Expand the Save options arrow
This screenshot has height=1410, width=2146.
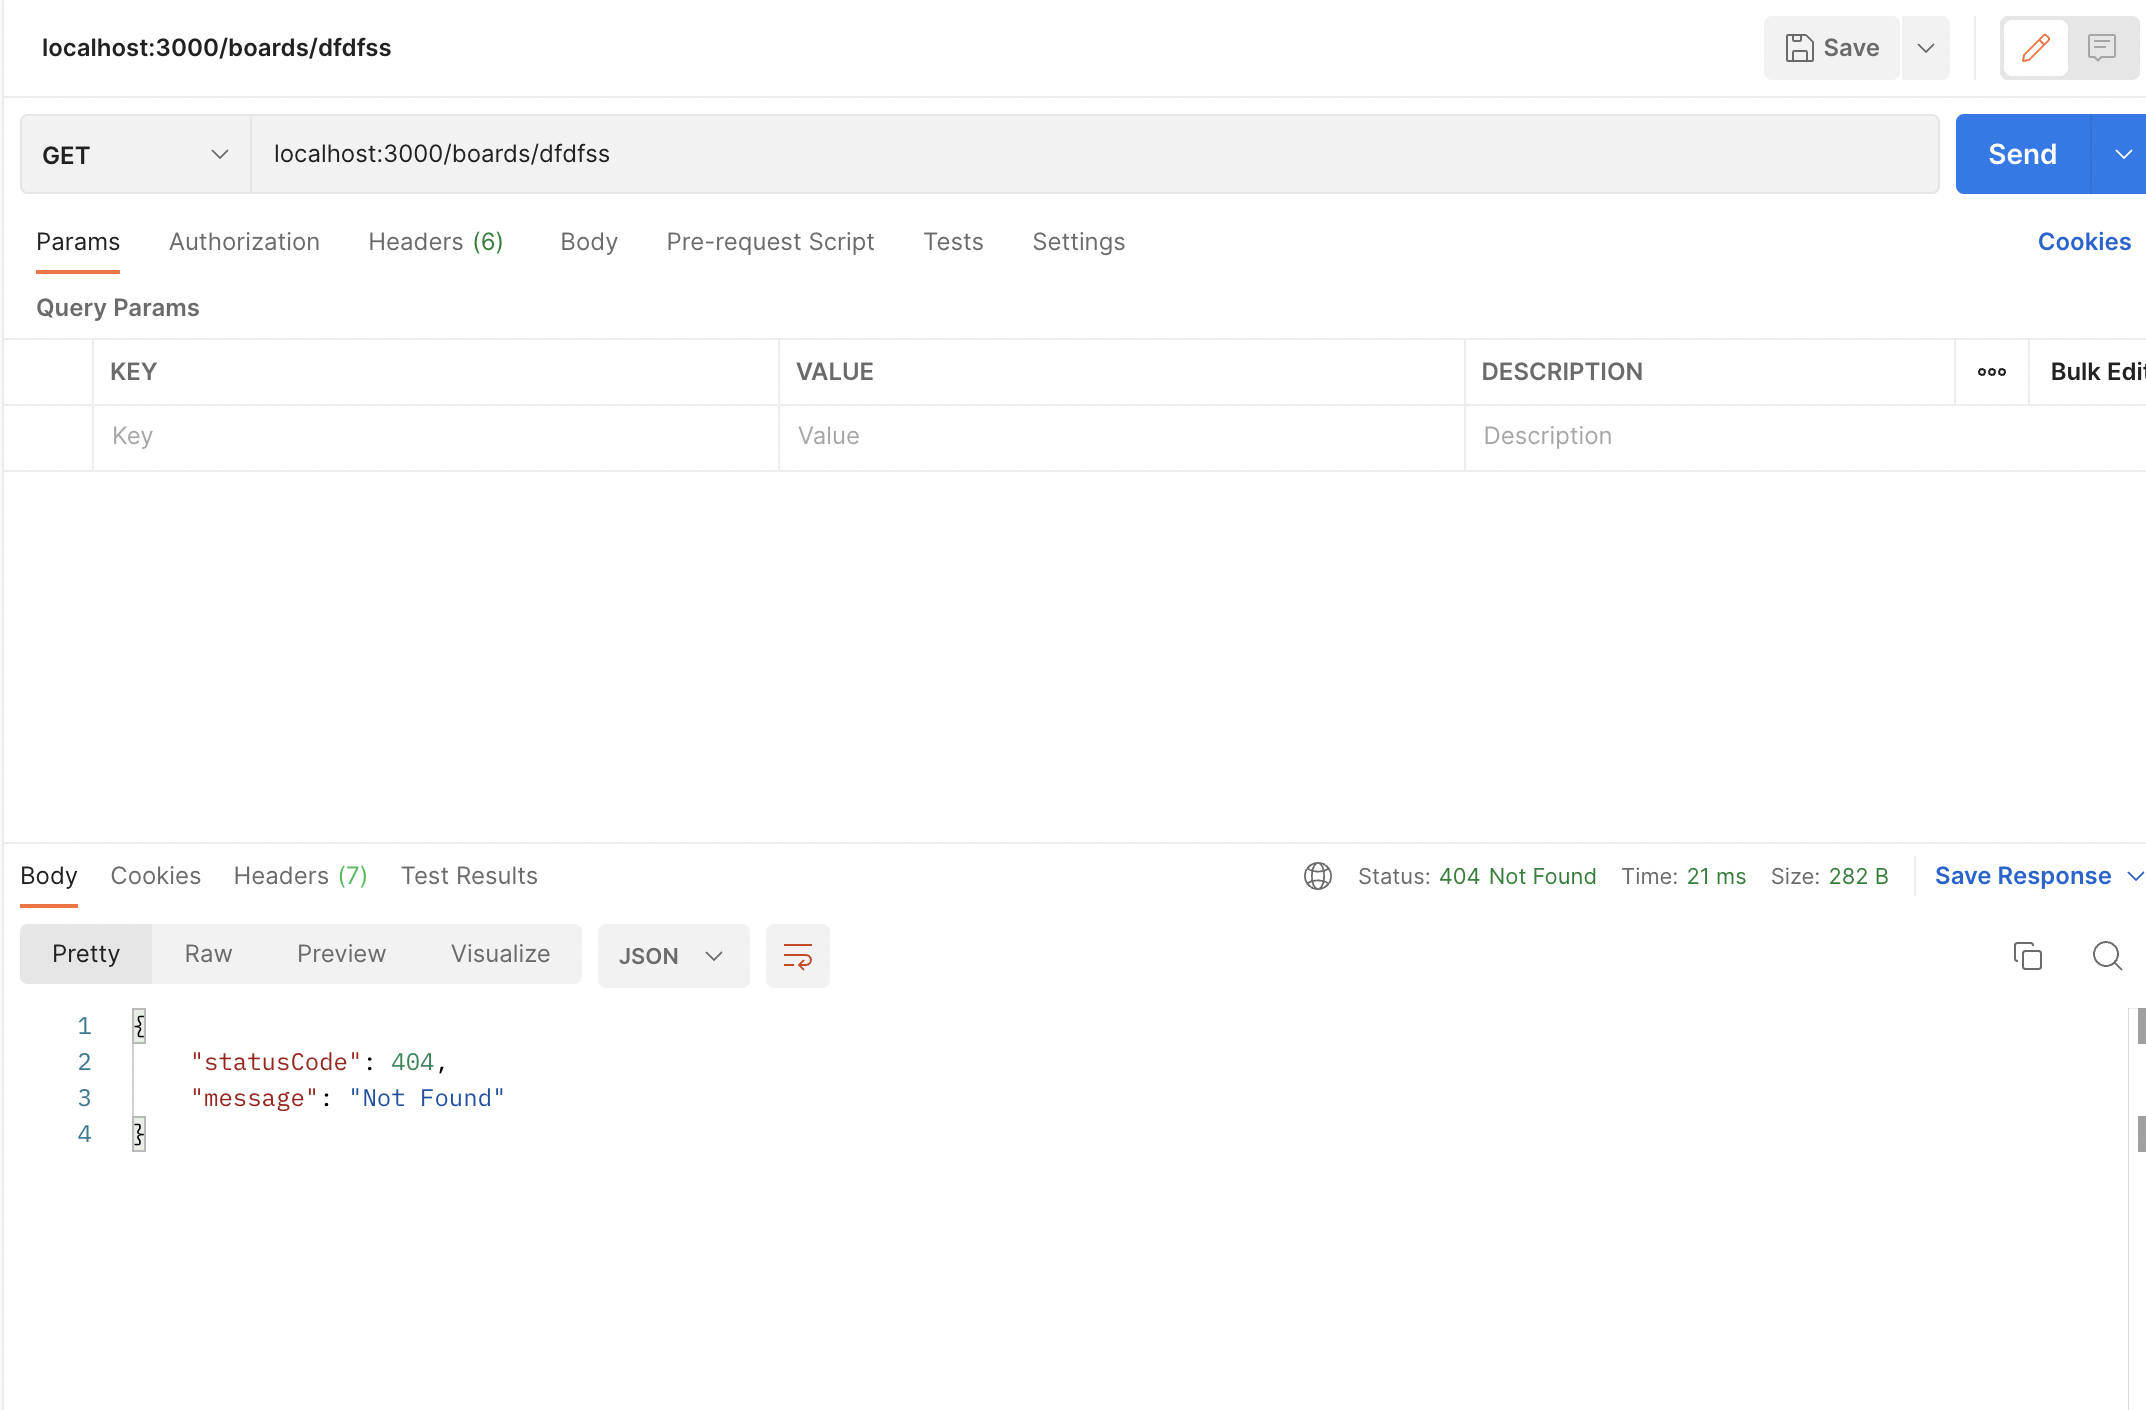coord(1925,48)
